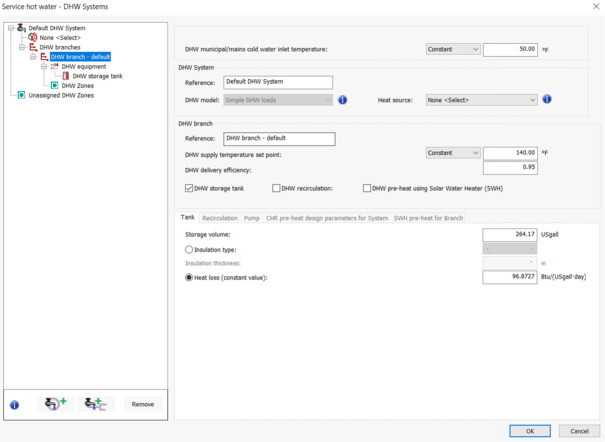Select the Insulation type radio button
The image size is (605, 442).
pos(189,249)
